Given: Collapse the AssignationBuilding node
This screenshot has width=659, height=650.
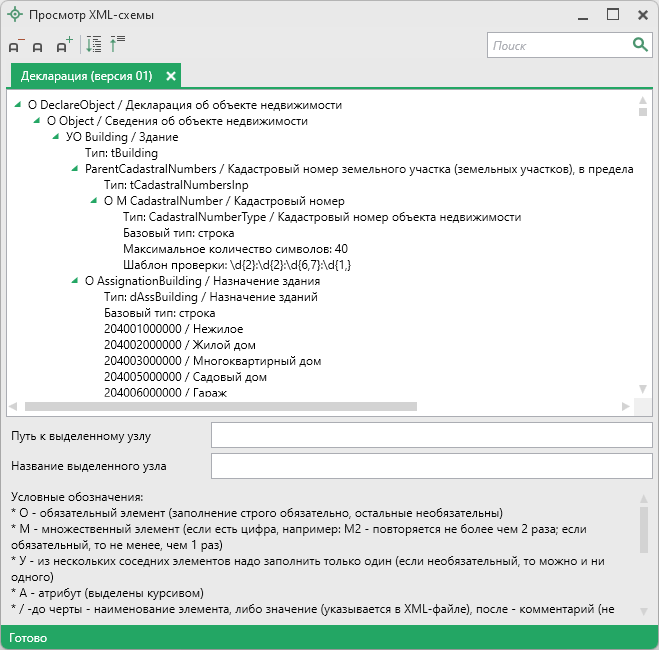Looking at the screenshot, I should (76, 282).
